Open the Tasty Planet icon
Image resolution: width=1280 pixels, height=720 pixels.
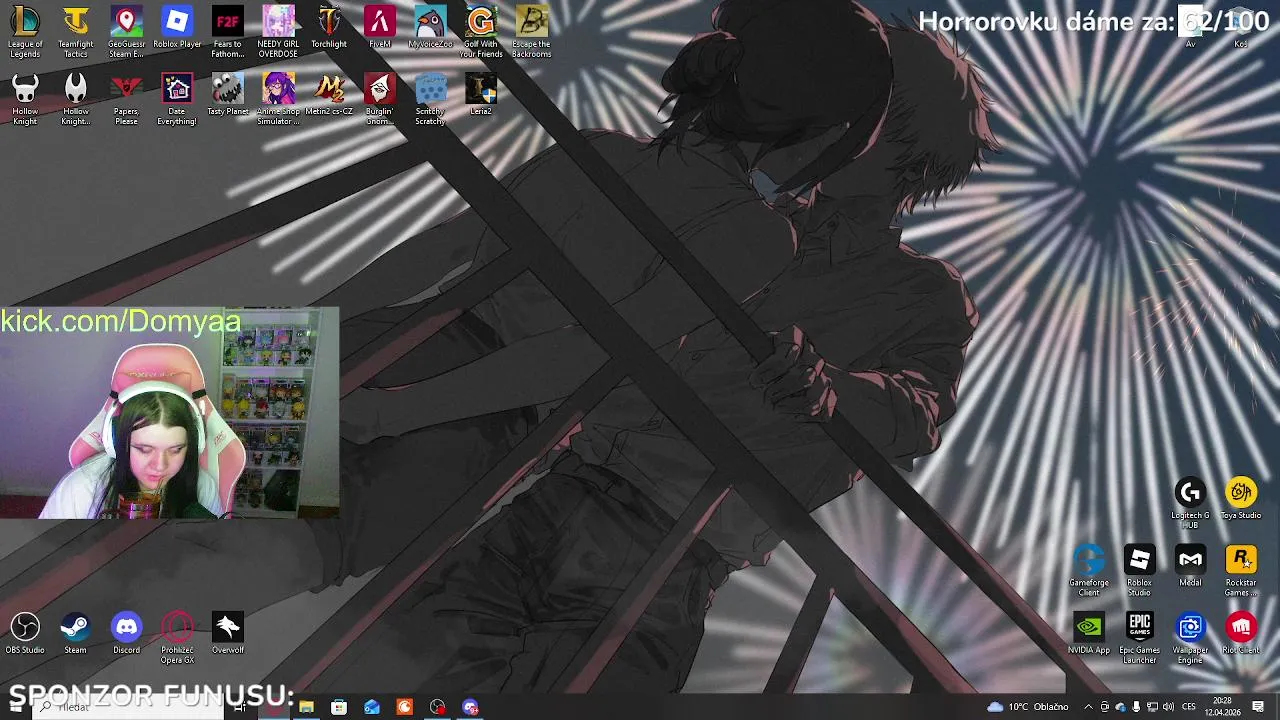coord(227,95)
